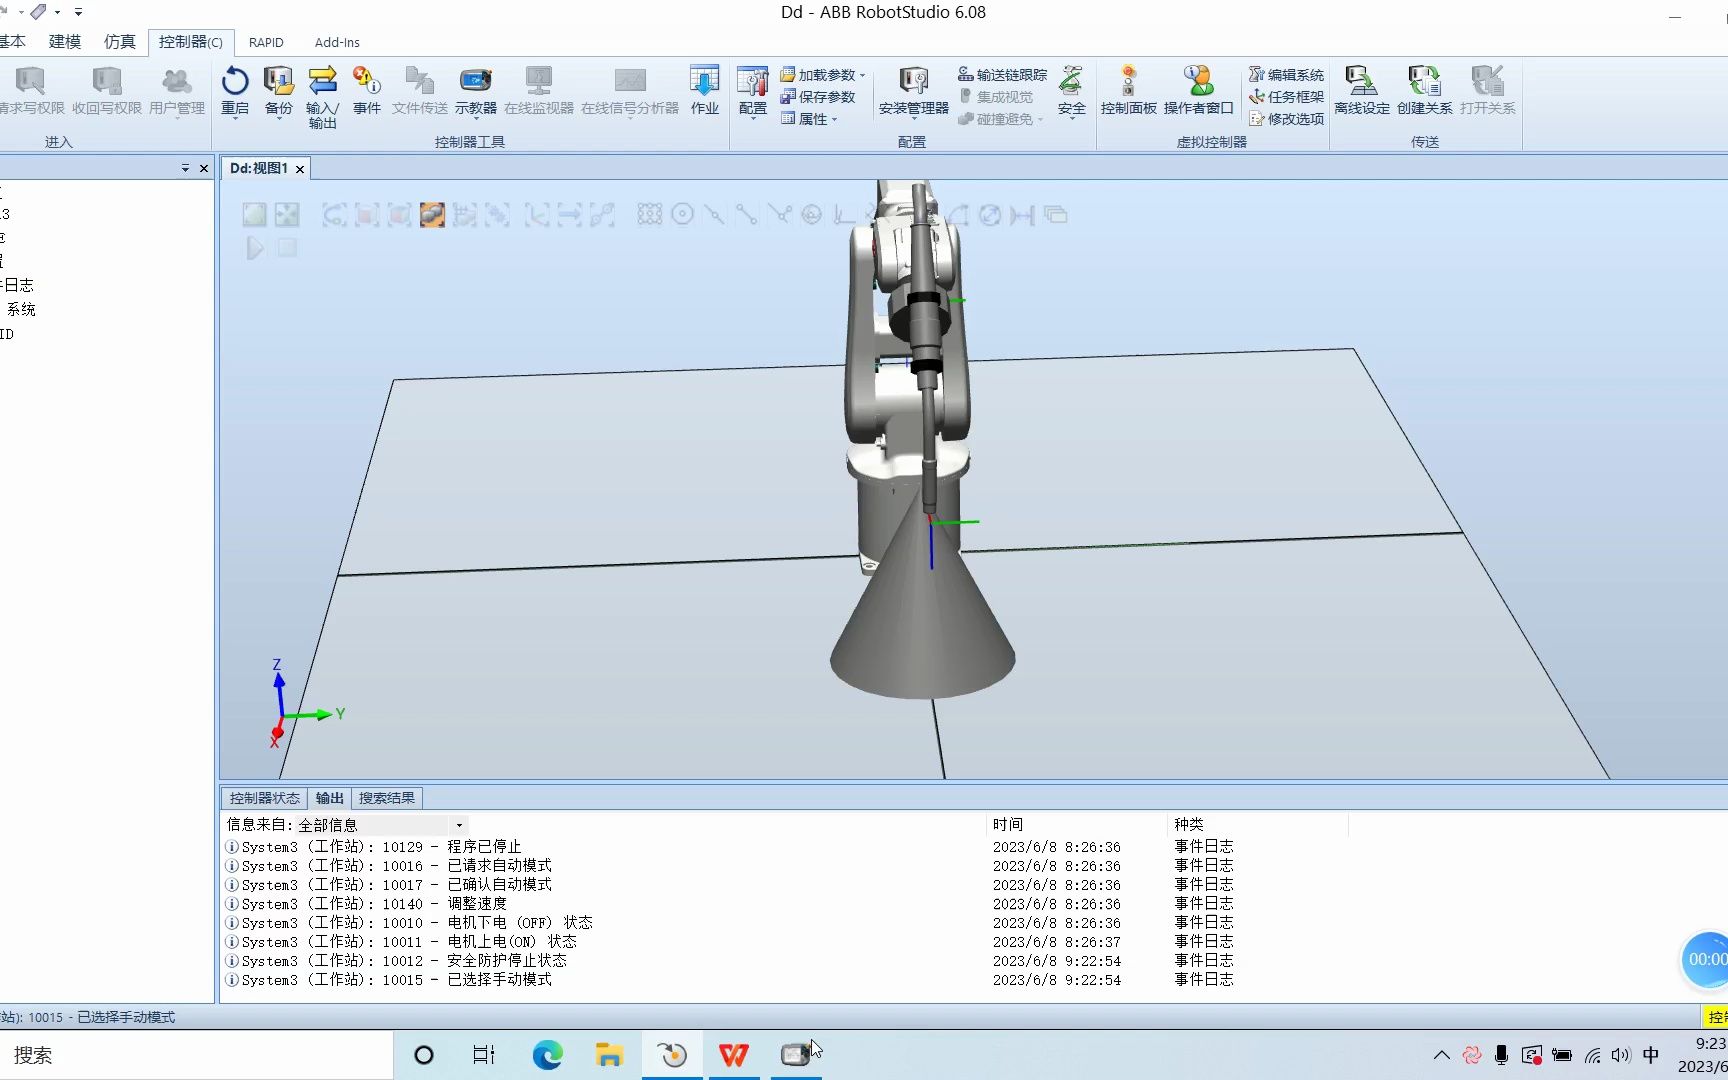Open the 搜索结果 (Search Results) tab
Viewport: 1728px width, 1080px height.
click(x=387, y=798)
